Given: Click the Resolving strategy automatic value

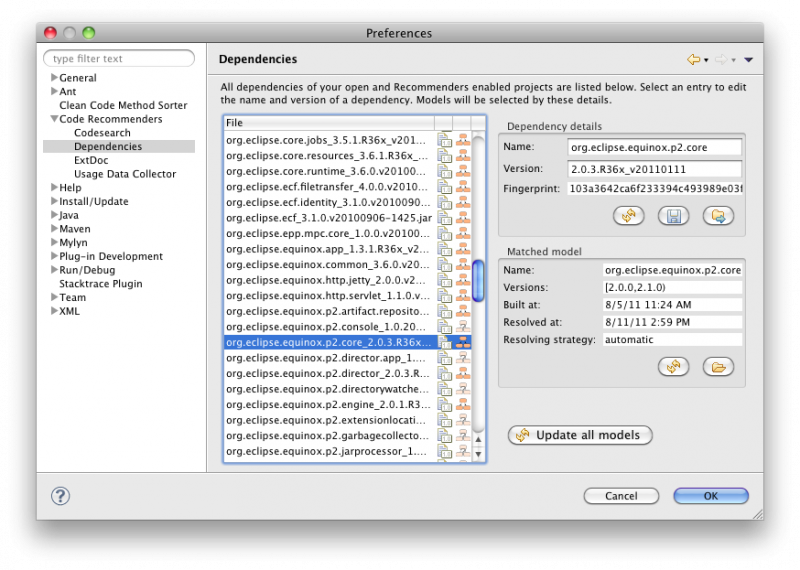Looking at the screenshot, I should pos(672,340).
